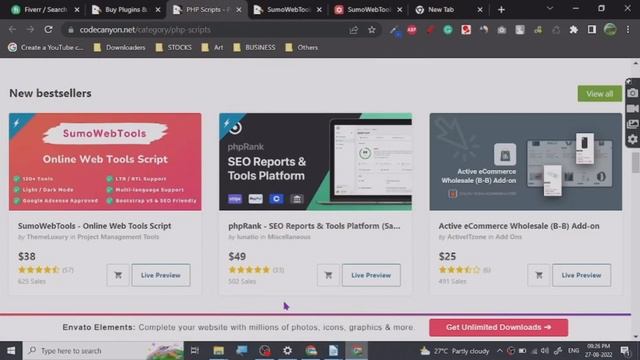The height and width of the screenshot is (360, 640).
Task: Open the Downloaders bookmarks folder
Action: coord(120,47)
